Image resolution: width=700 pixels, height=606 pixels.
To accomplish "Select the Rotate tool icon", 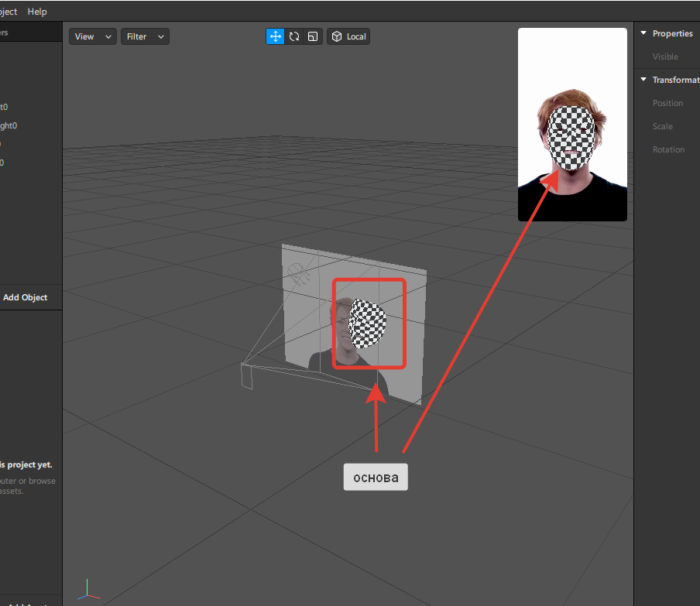I will (x=294, y=37).
